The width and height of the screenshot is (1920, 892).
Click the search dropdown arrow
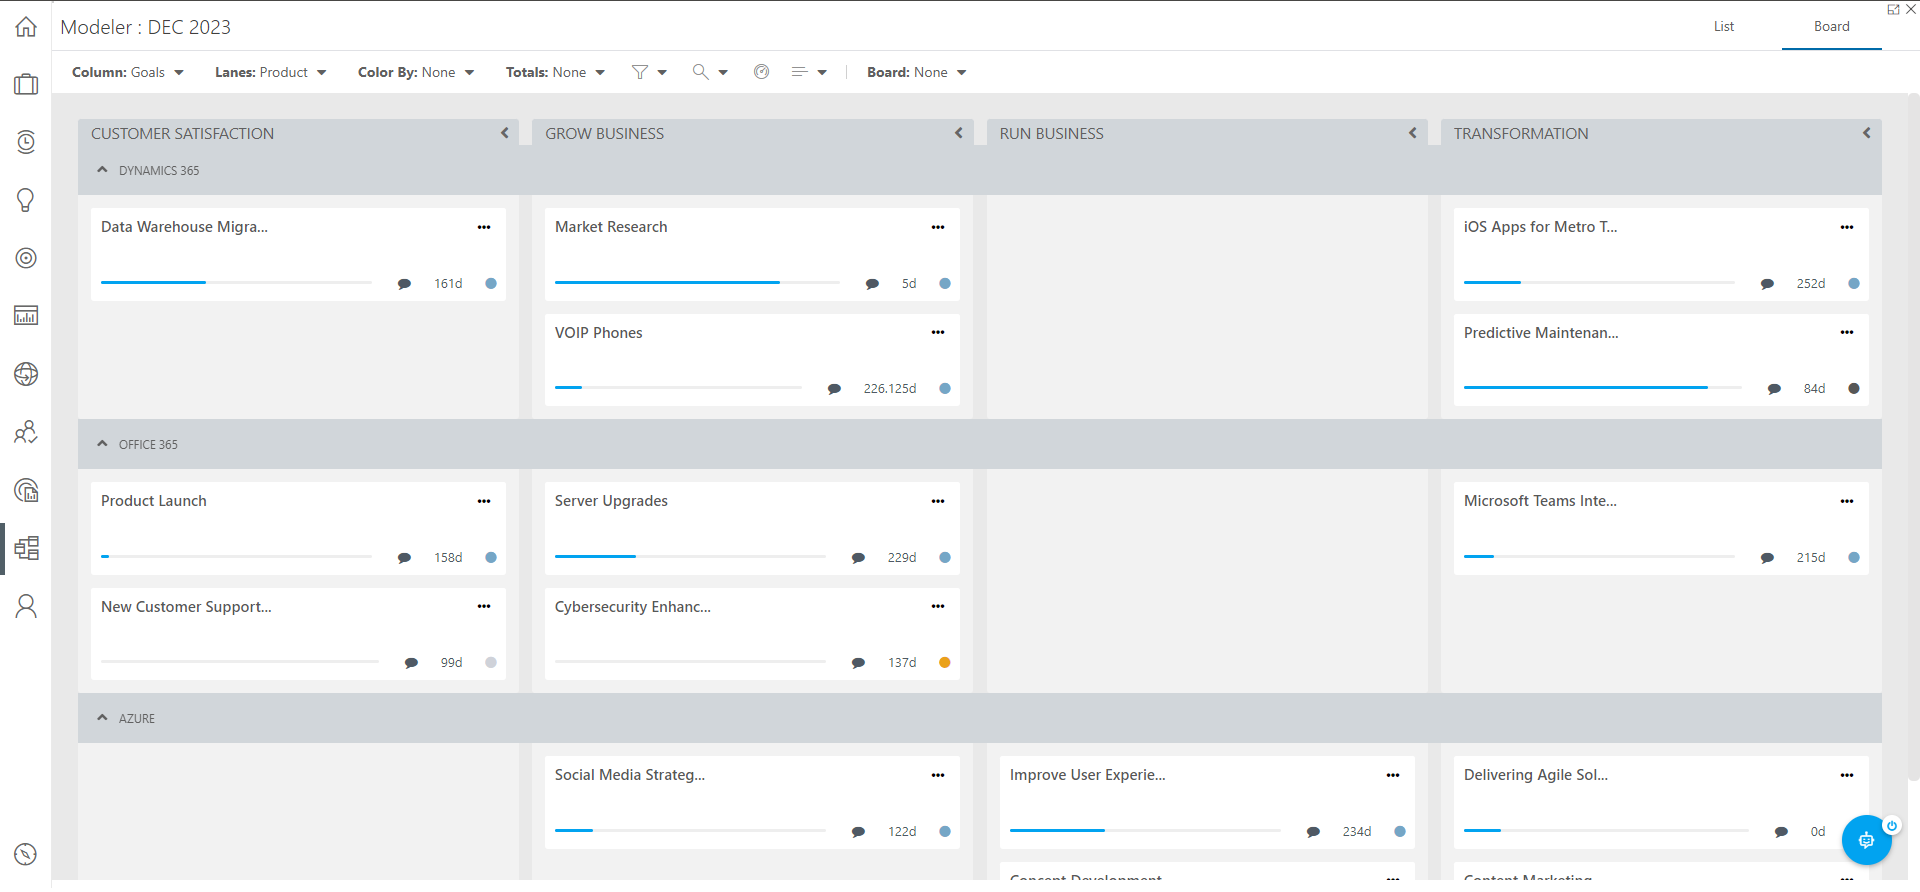(723, 73)
